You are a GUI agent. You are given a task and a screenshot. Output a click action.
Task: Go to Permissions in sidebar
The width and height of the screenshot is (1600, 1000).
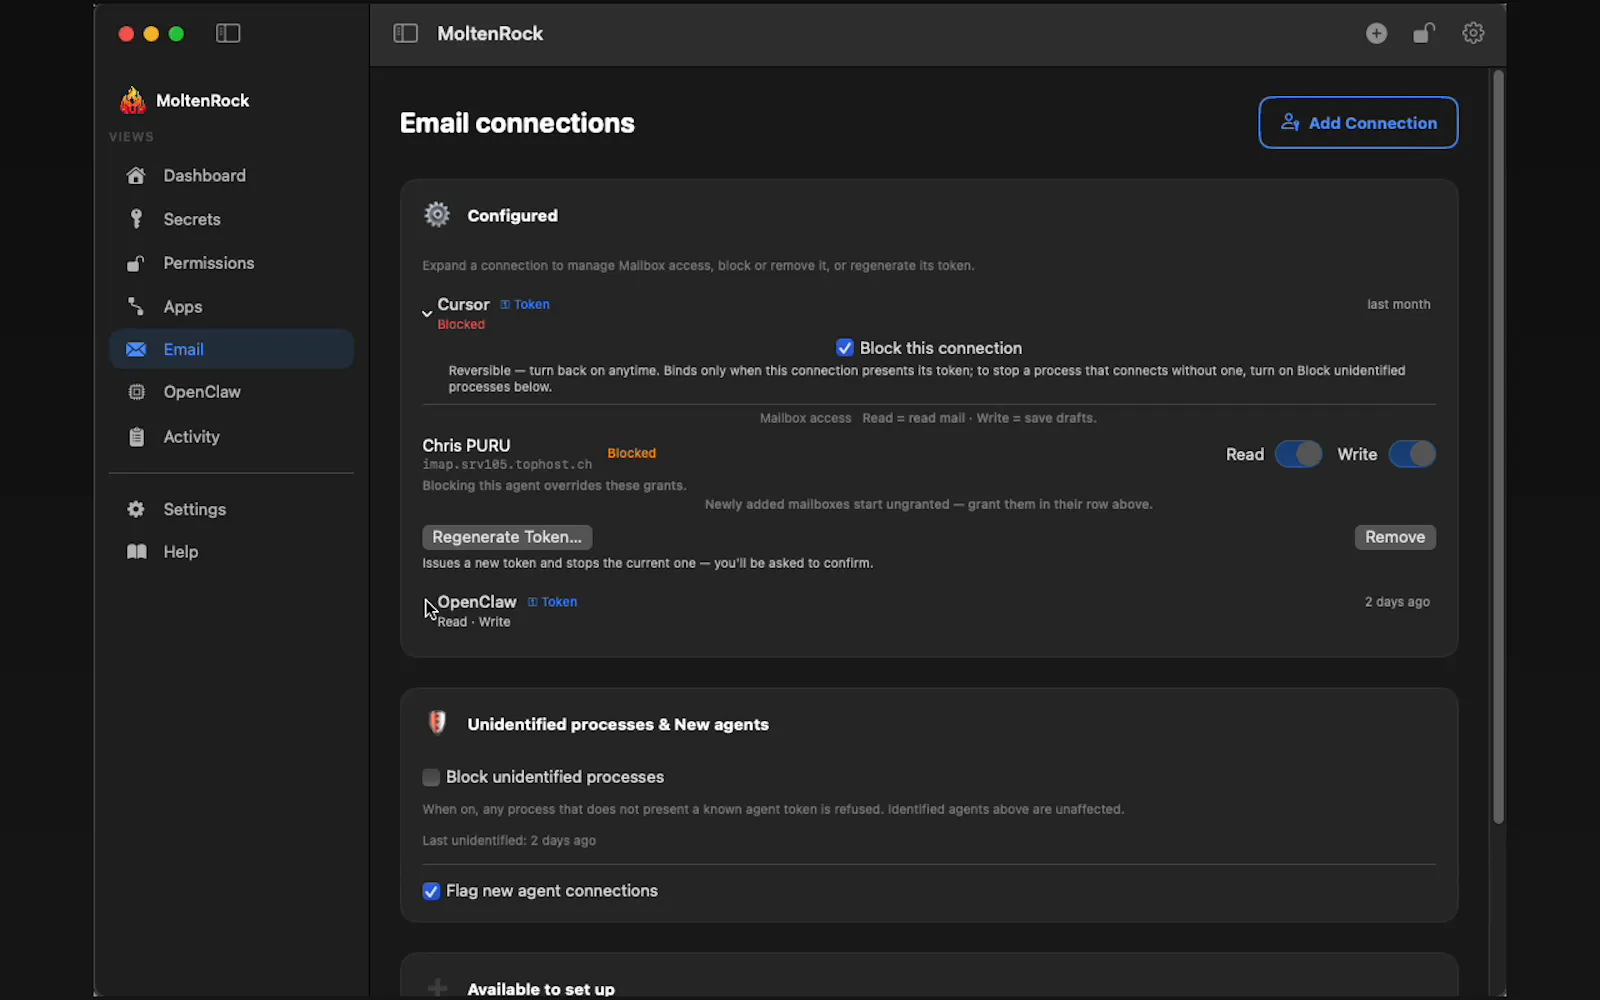(231, 263)
